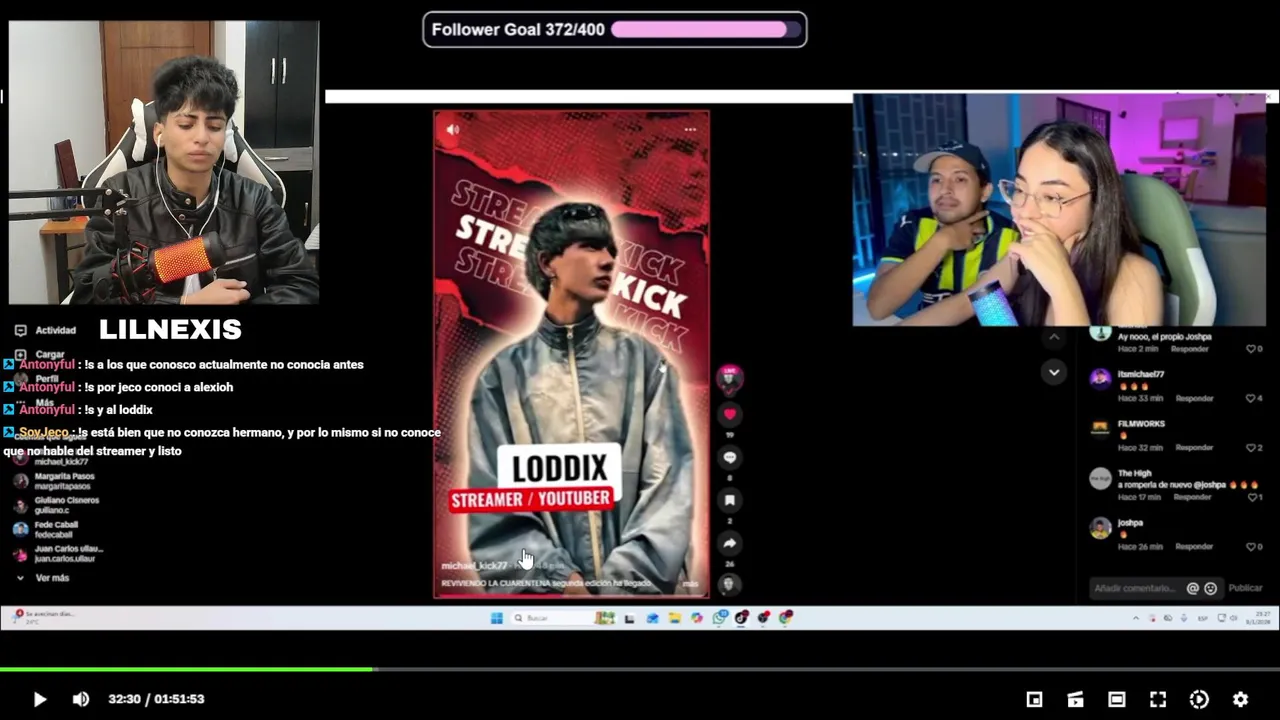
Task: Reply to joshpa's comment from 26 min ago
Action: (x=1194, y=547)
